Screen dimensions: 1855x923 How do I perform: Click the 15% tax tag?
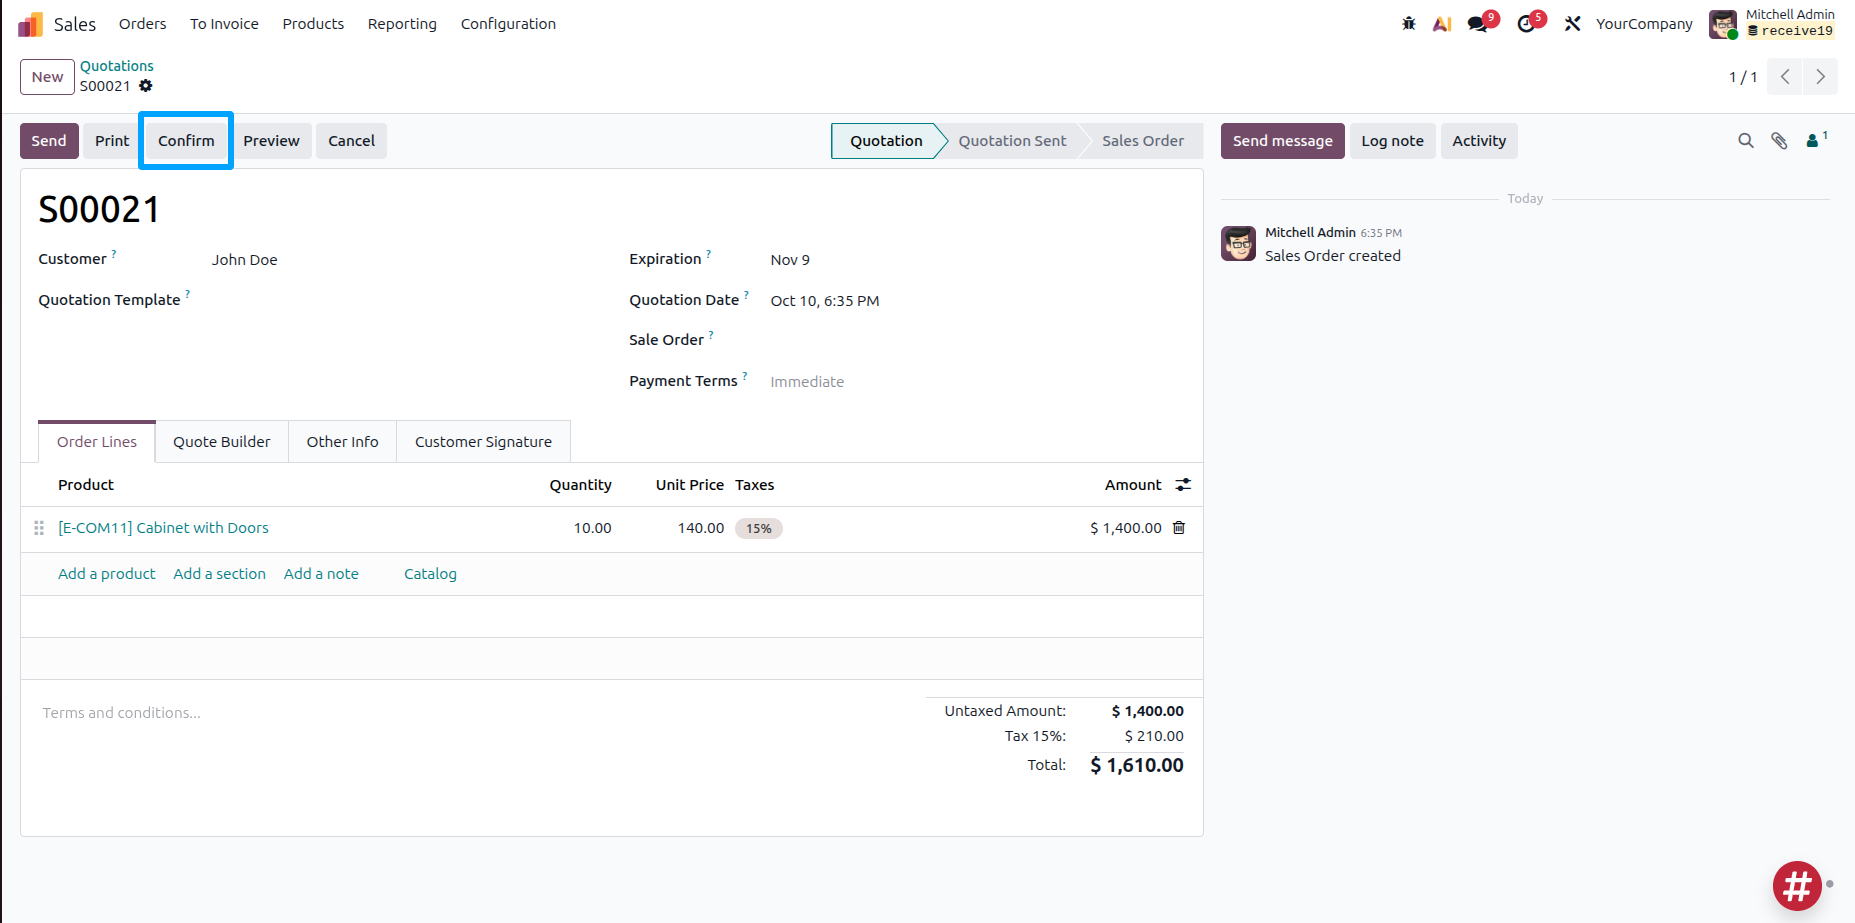click(759, 528)
